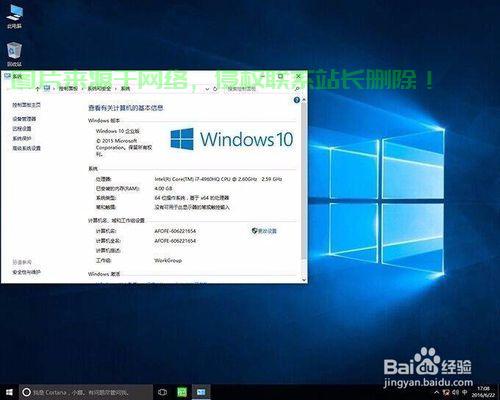Click the Cortana search box
500x400 pixels.
pos(86,392)
